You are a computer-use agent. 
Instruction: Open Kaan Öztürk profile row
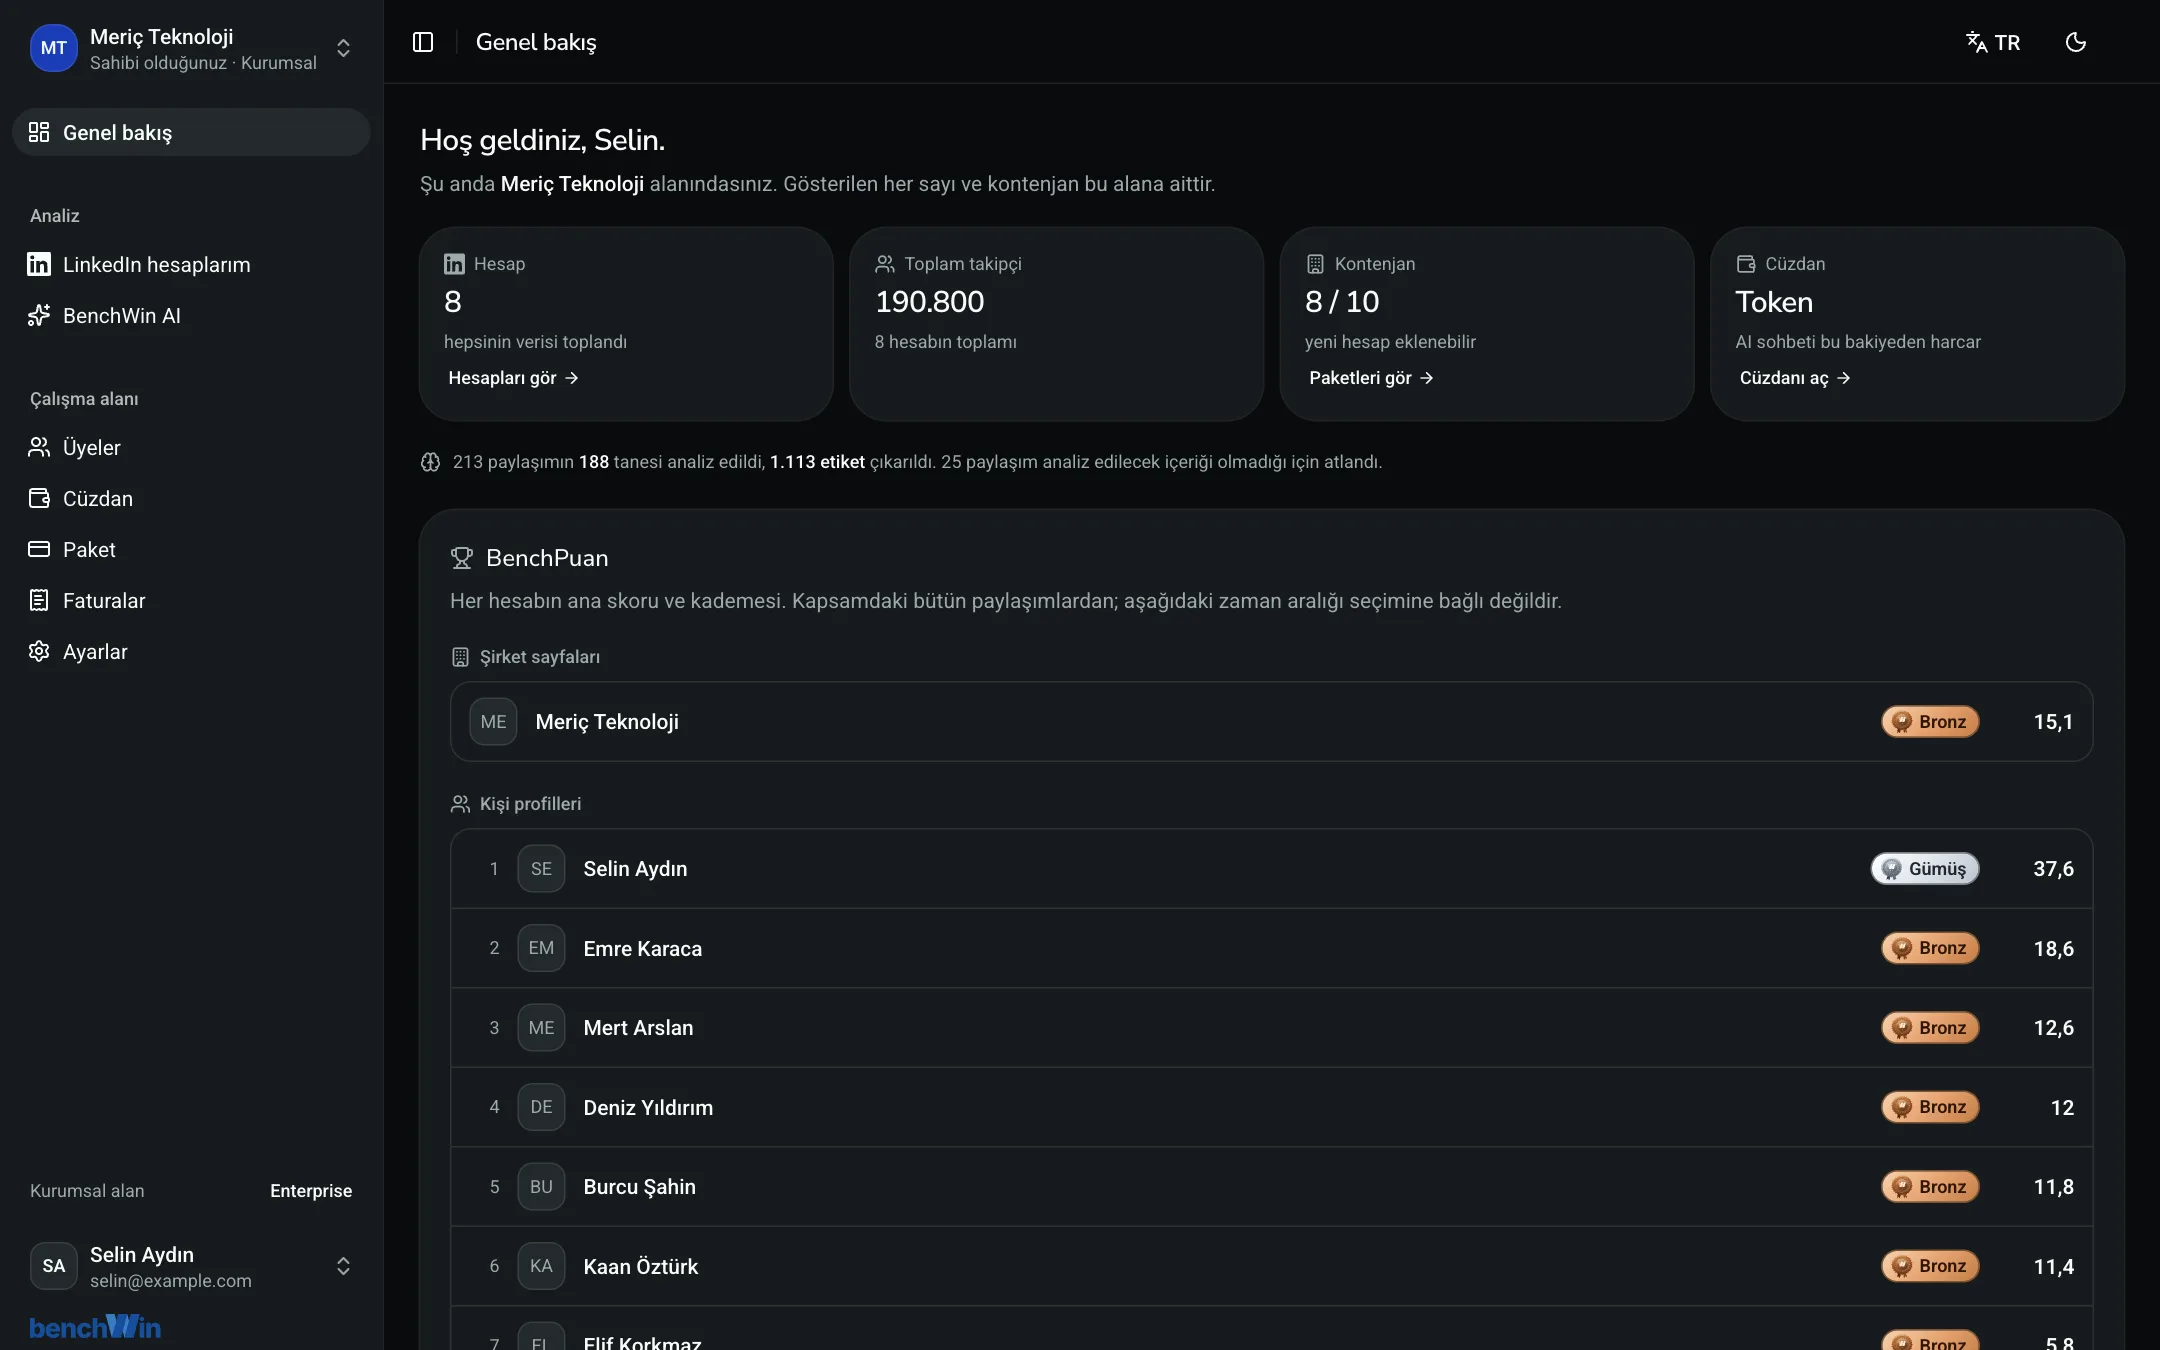point(1271,1266)
